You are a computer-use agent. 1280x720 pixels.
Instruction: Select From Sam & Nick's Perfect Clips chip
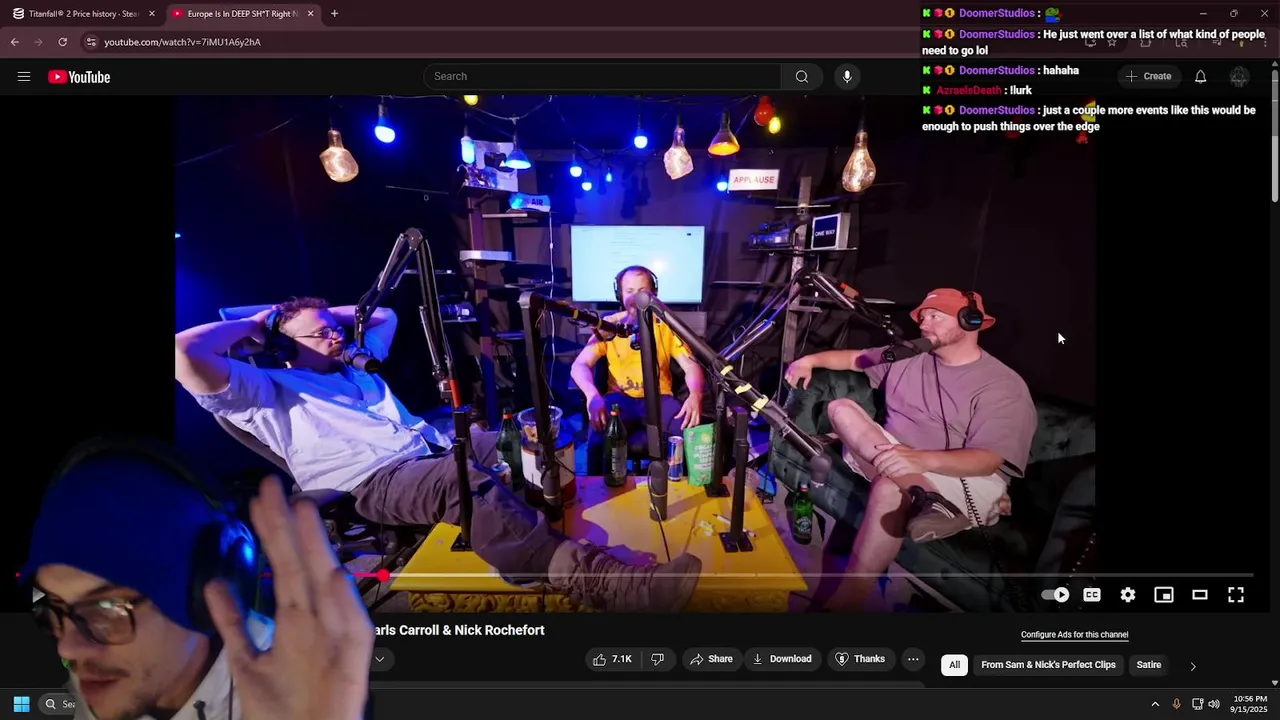[1048, 665]
